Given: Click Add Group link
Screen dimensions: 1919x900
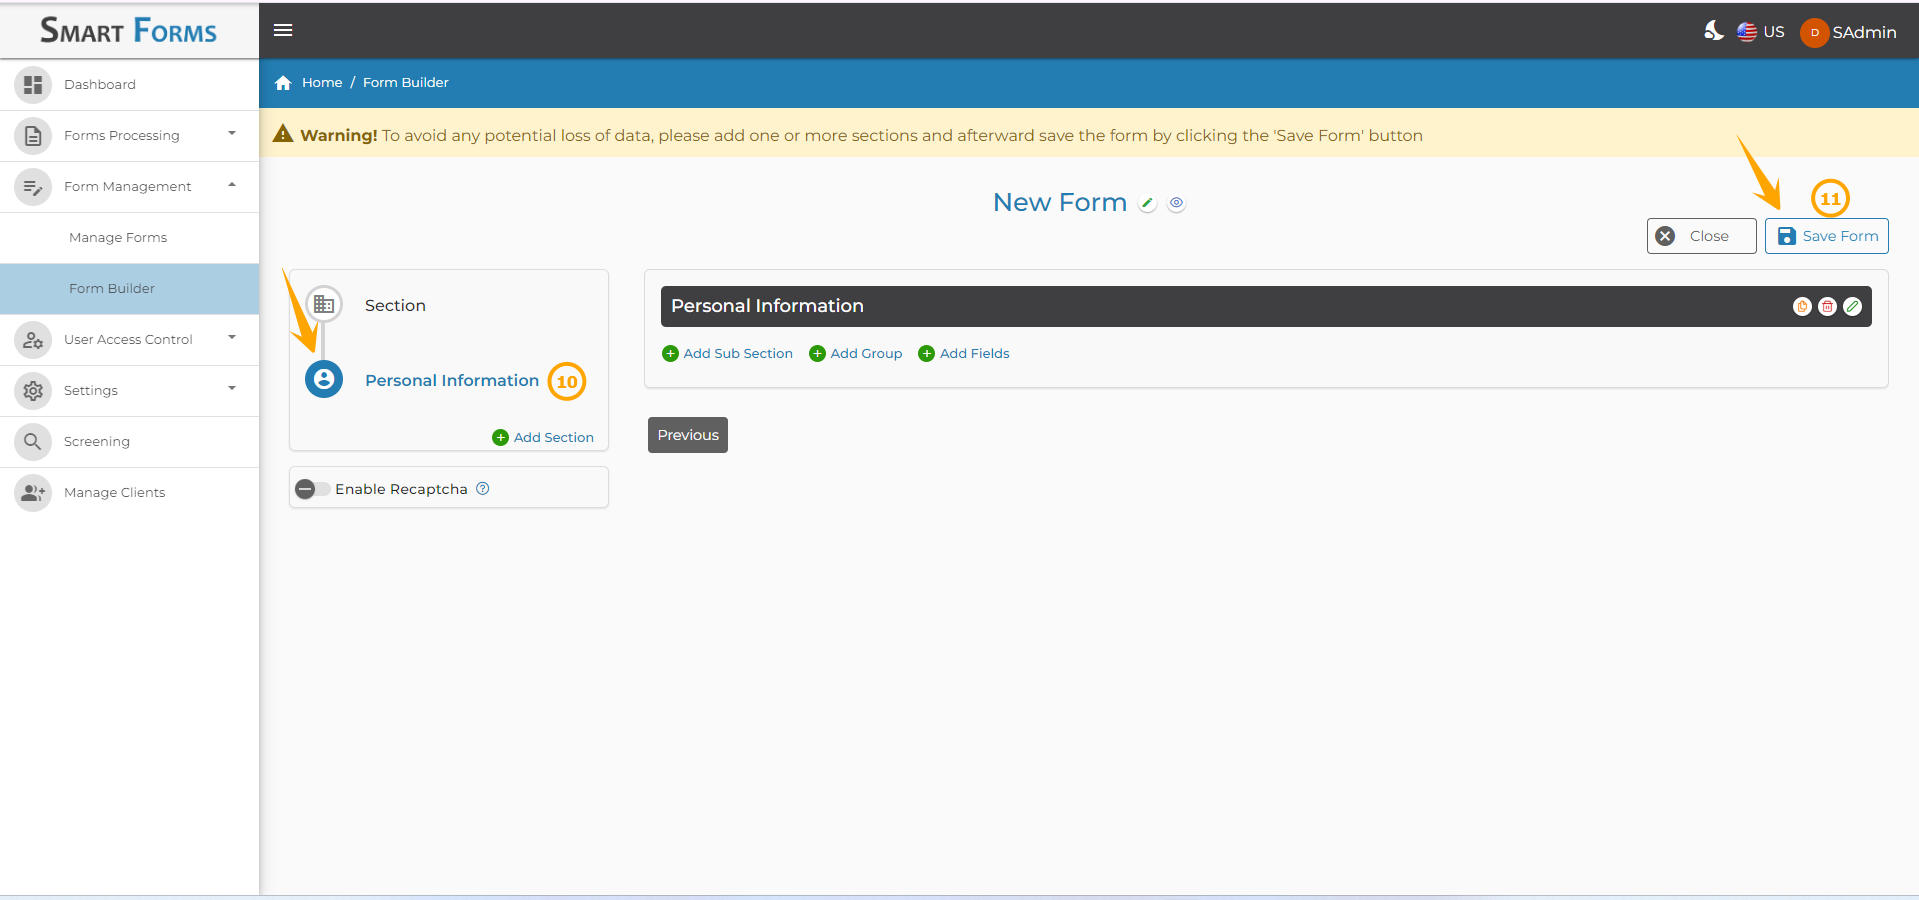Looking at the screenshot, I should click(856, 354).
